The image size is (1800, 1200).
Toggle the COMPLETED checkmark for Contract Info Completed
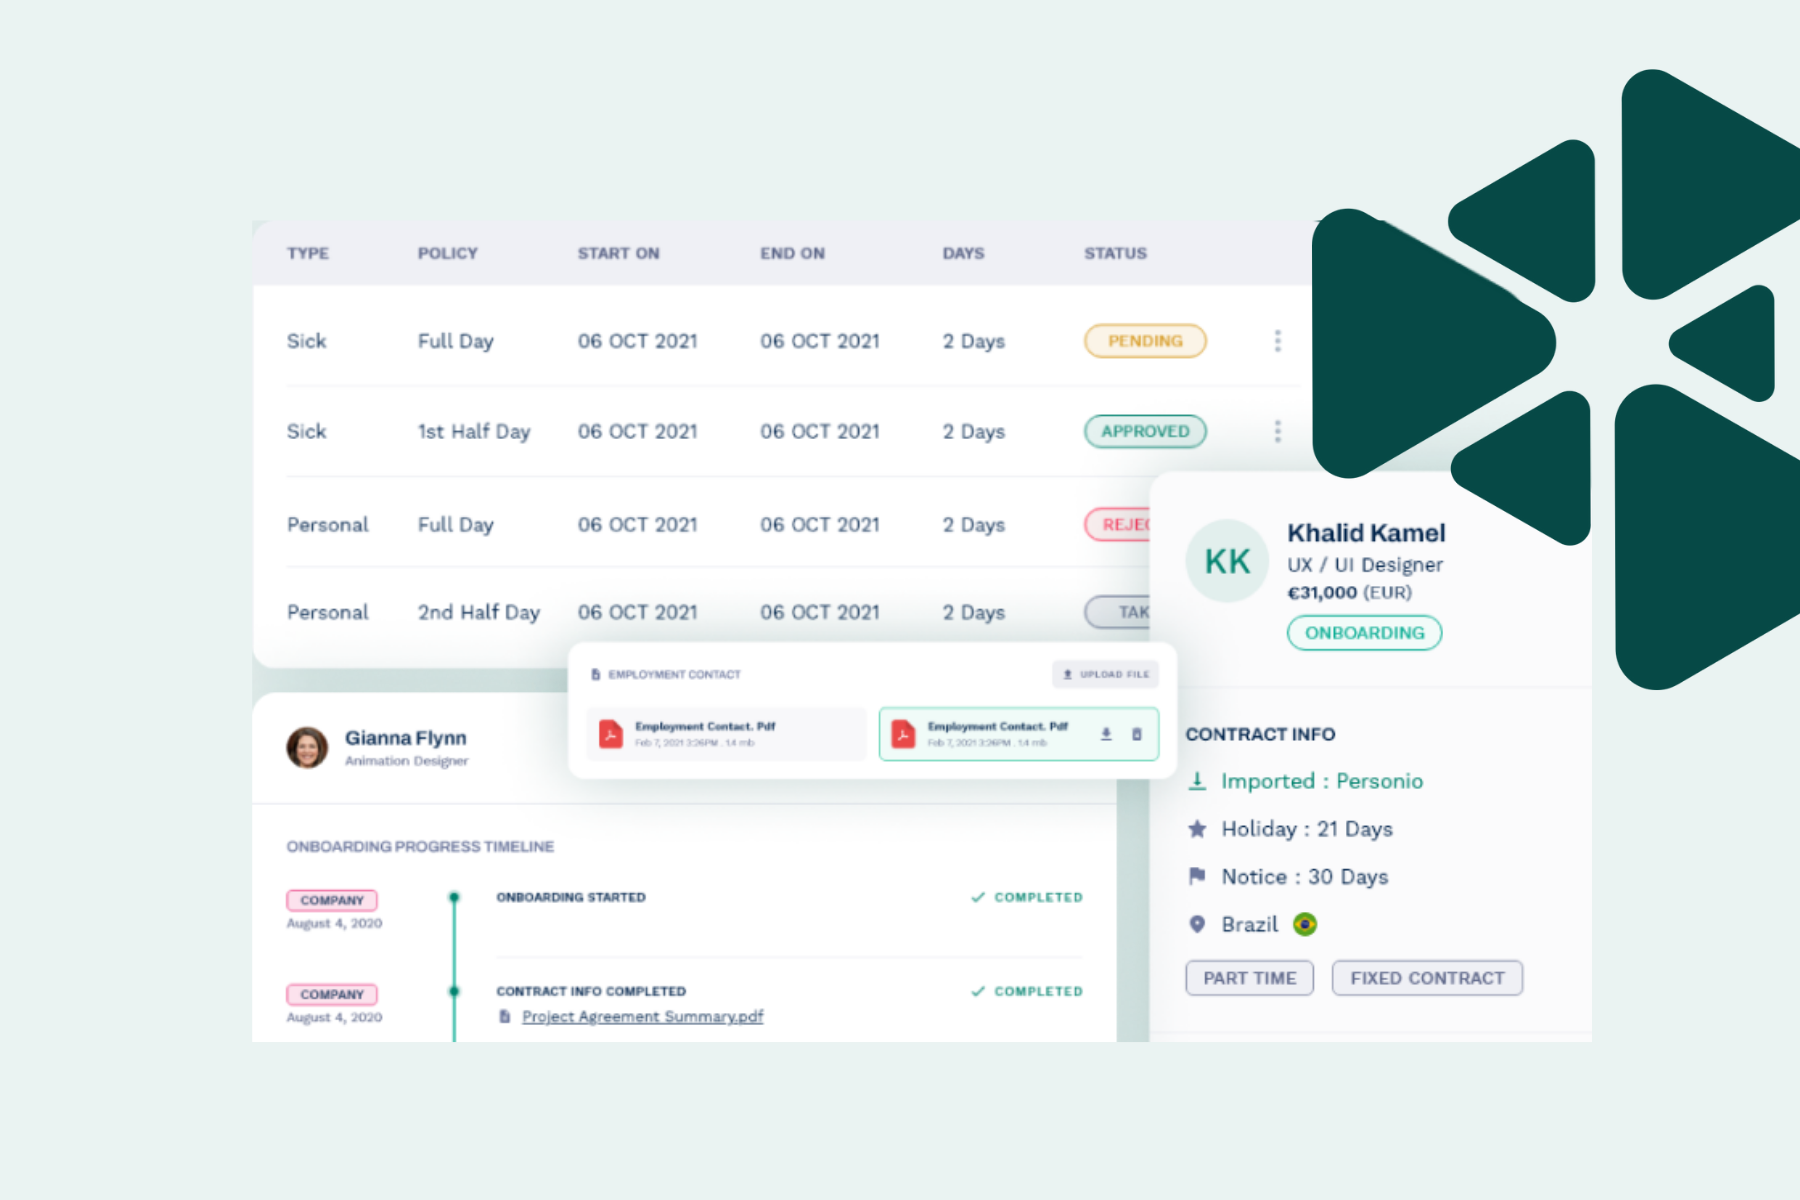978,991
